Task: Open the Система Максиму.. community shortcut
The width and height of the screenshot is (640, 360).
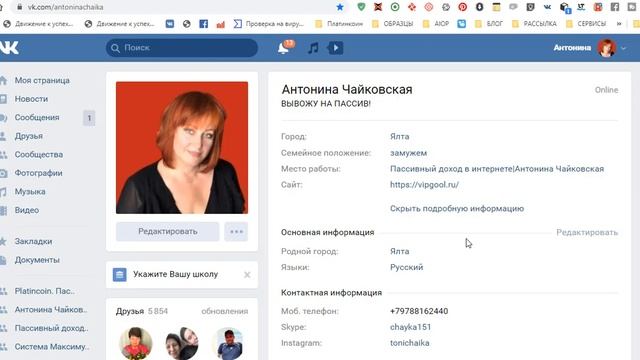Action: (x=52, y=347)
